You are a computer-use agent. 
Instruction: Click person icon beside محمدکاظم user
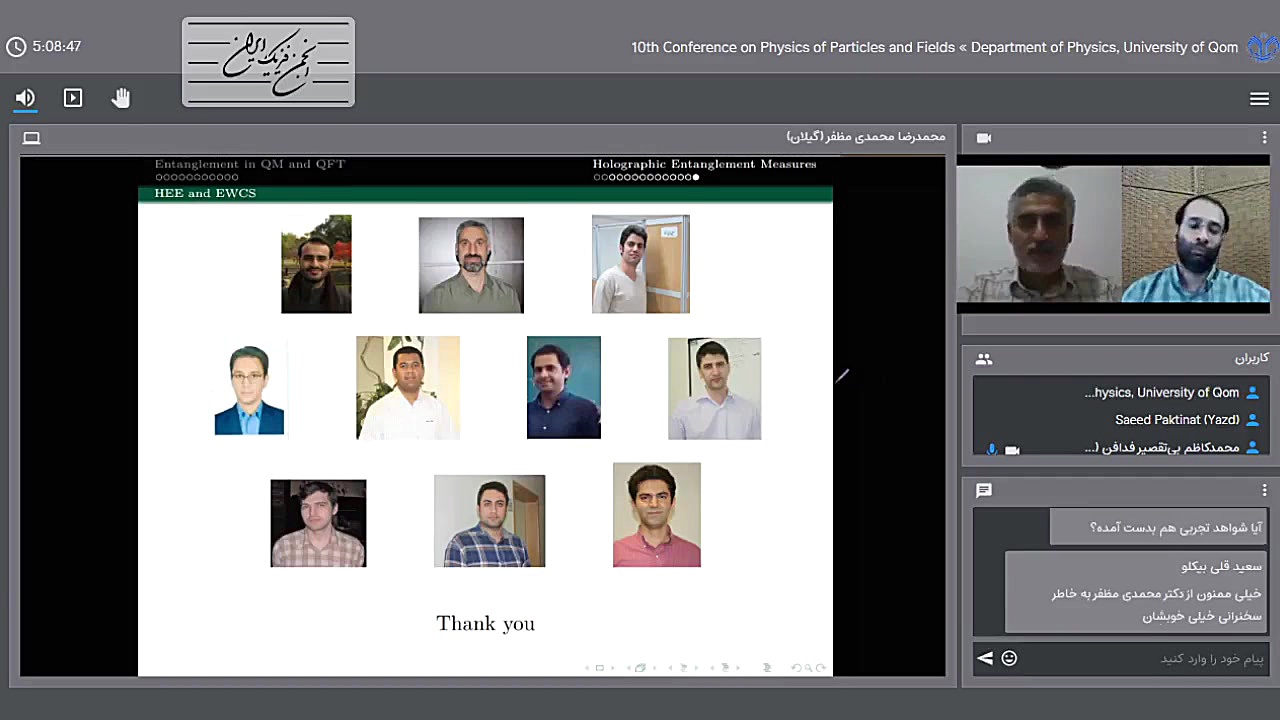click(x=1252, y=447)
